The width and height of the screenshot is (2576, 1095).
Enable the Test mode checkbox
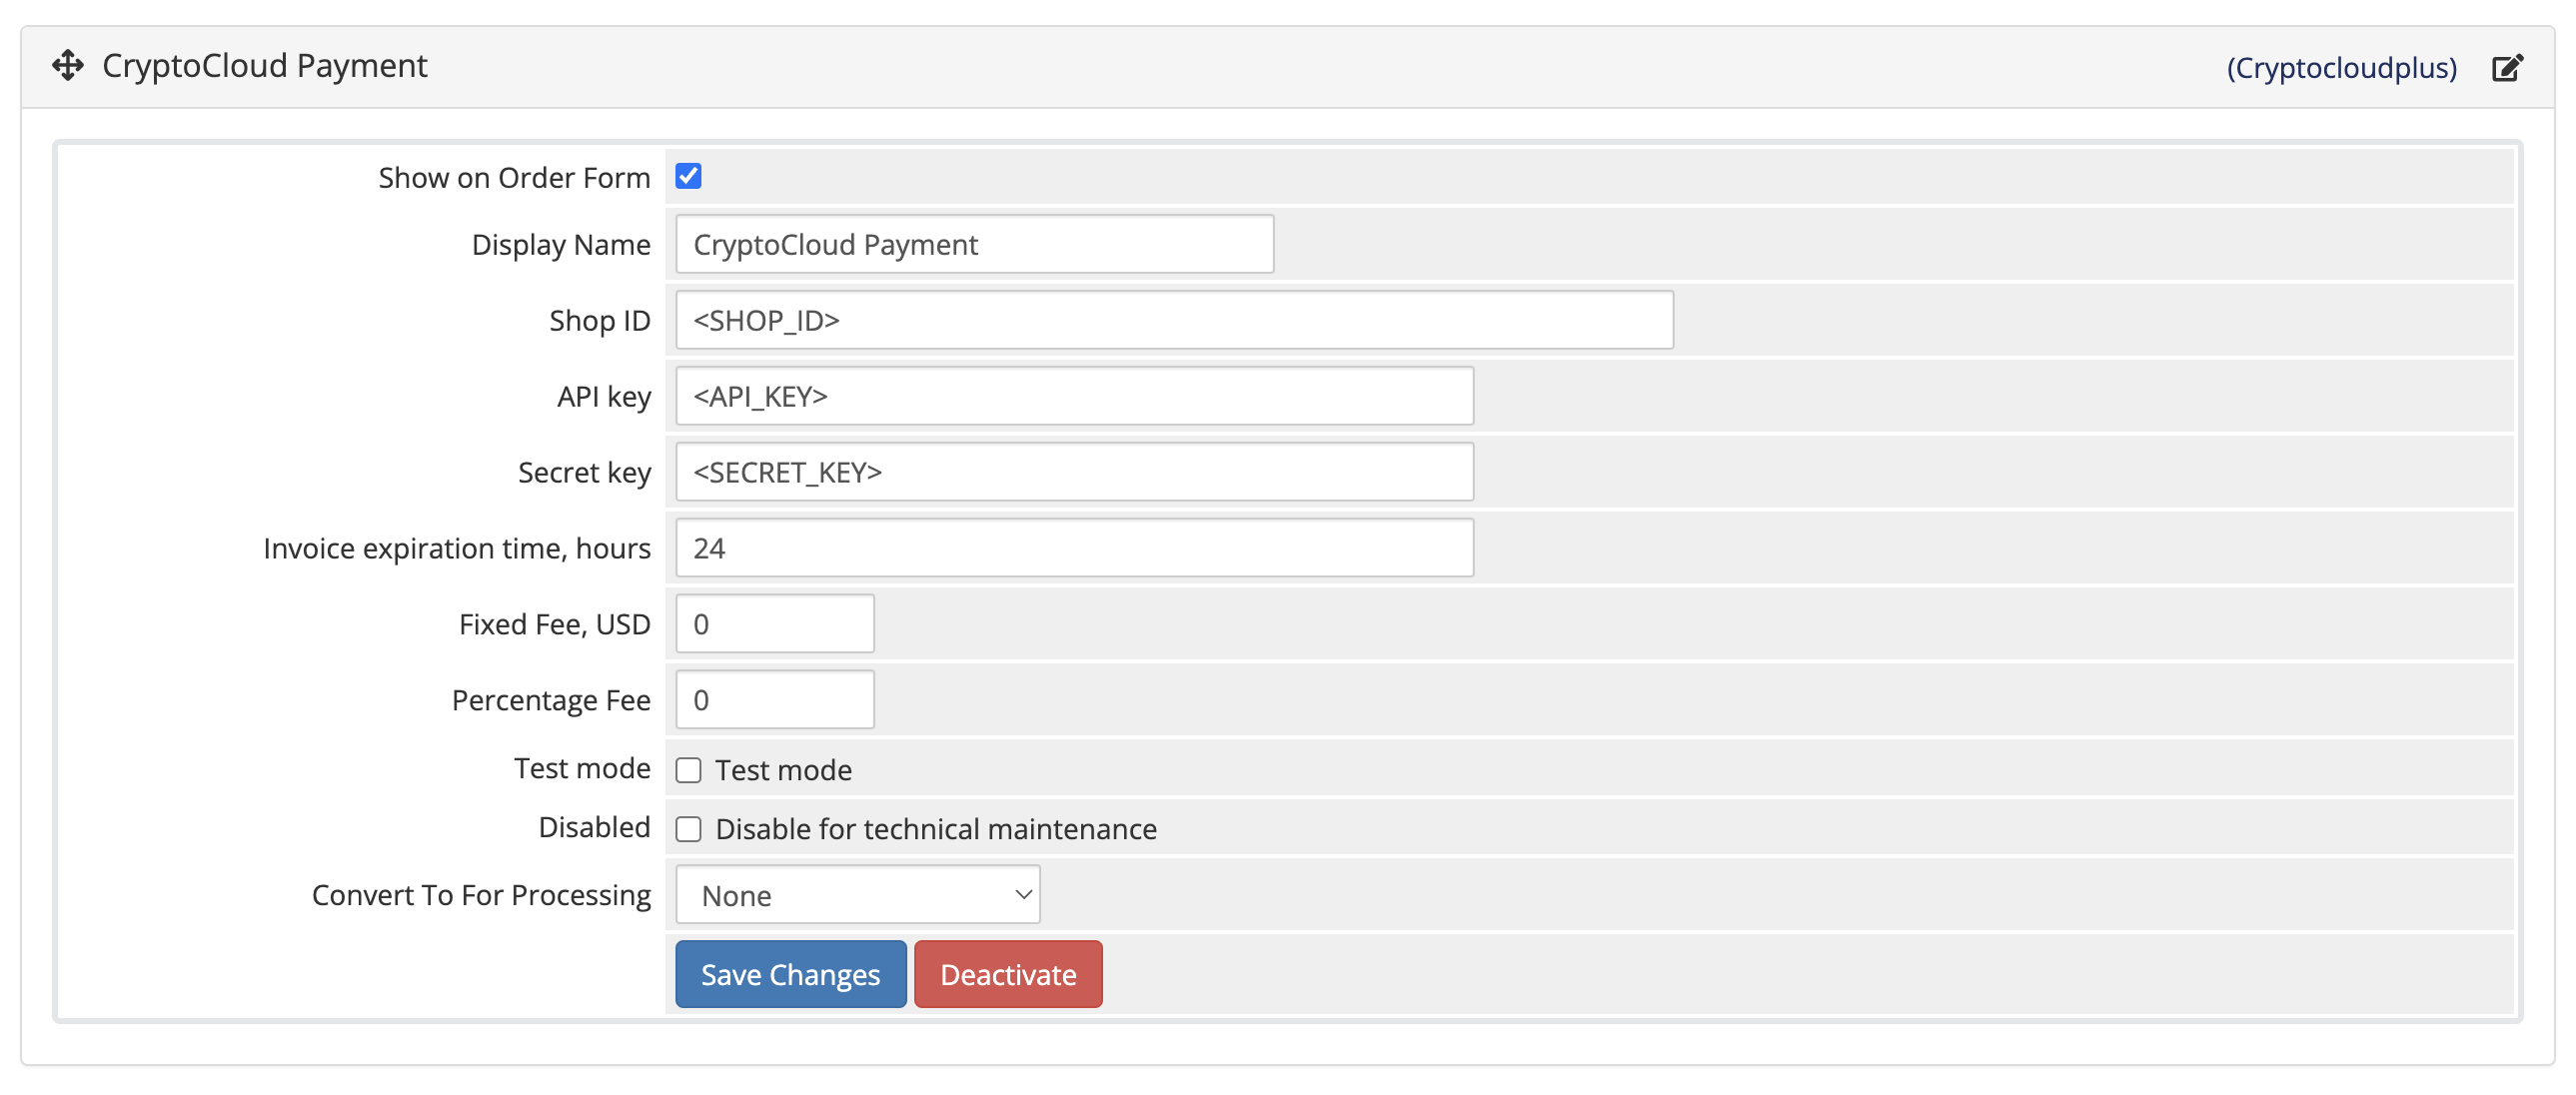coord(688,770)
